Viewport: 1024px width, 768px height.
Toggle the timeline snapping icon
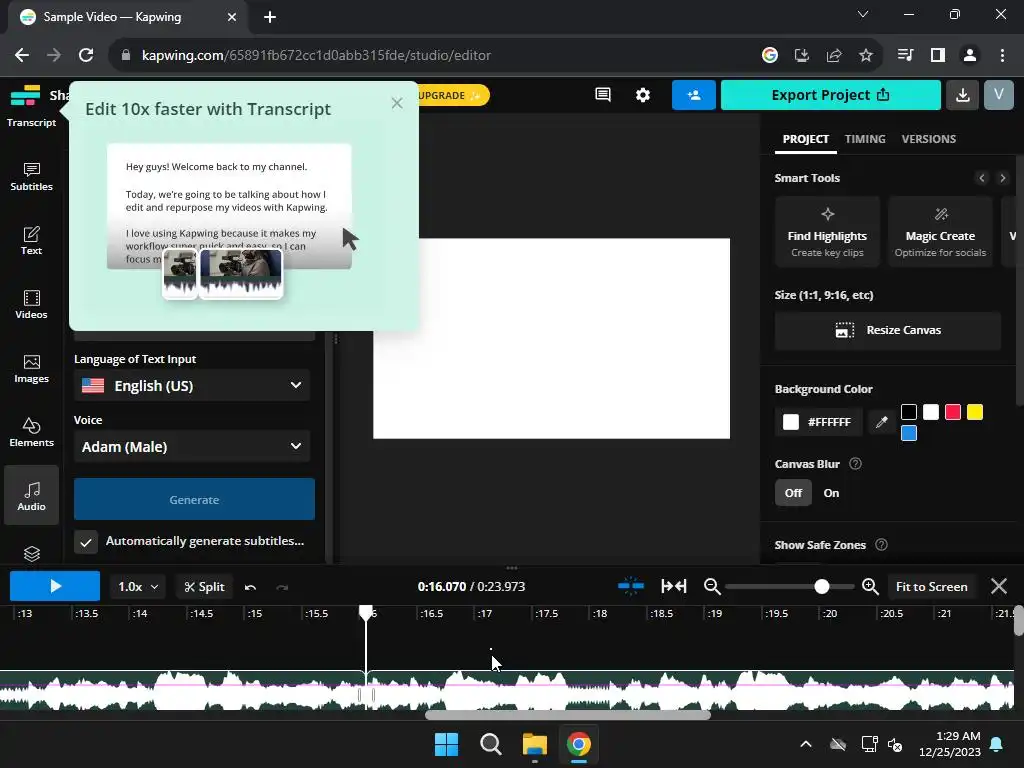pos(631,586)
